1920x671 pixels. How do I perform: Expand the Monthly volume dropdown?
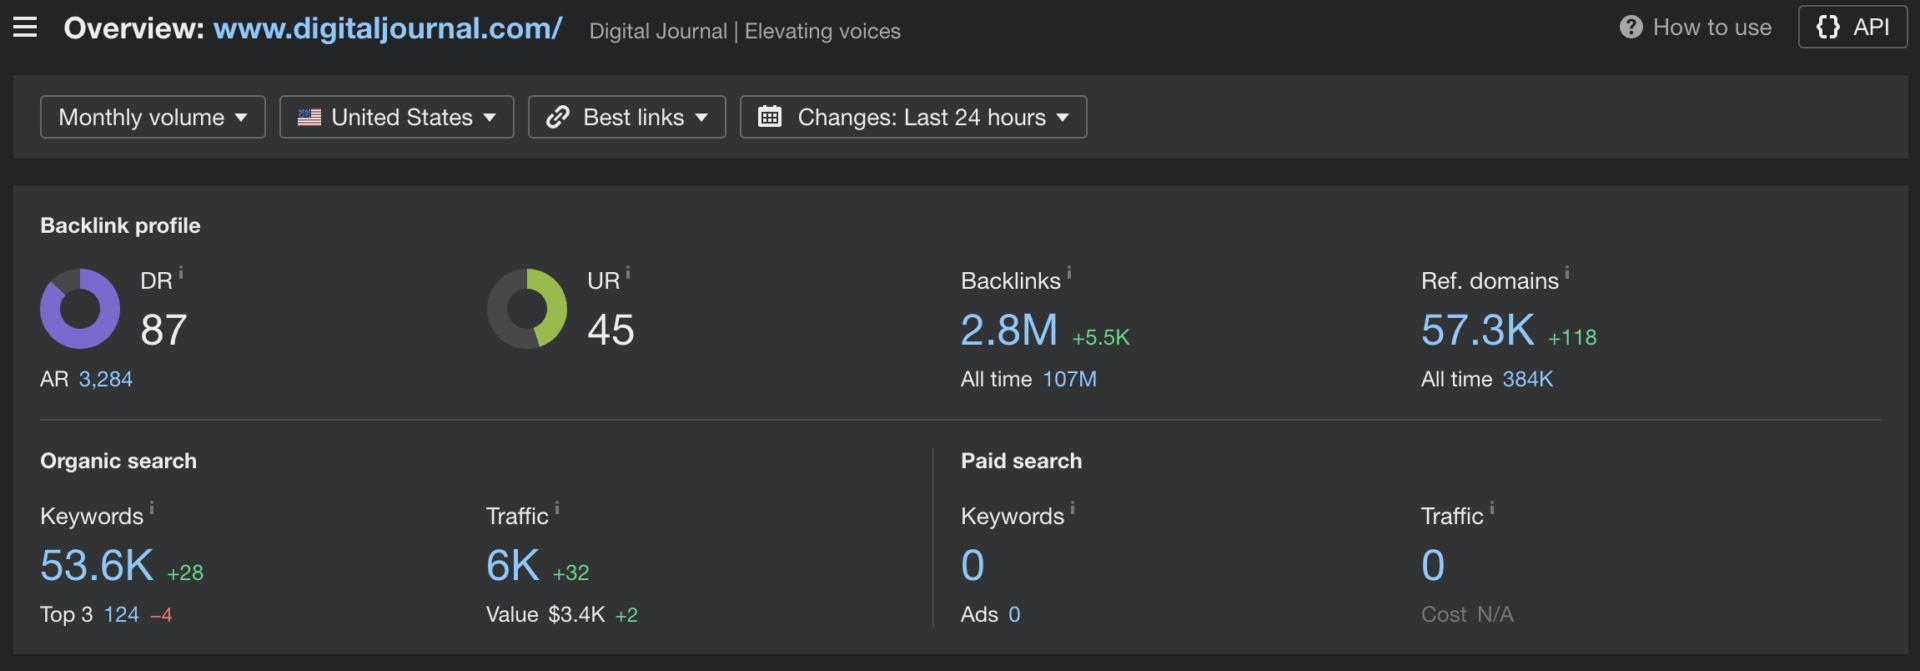[x=152, y=117]
